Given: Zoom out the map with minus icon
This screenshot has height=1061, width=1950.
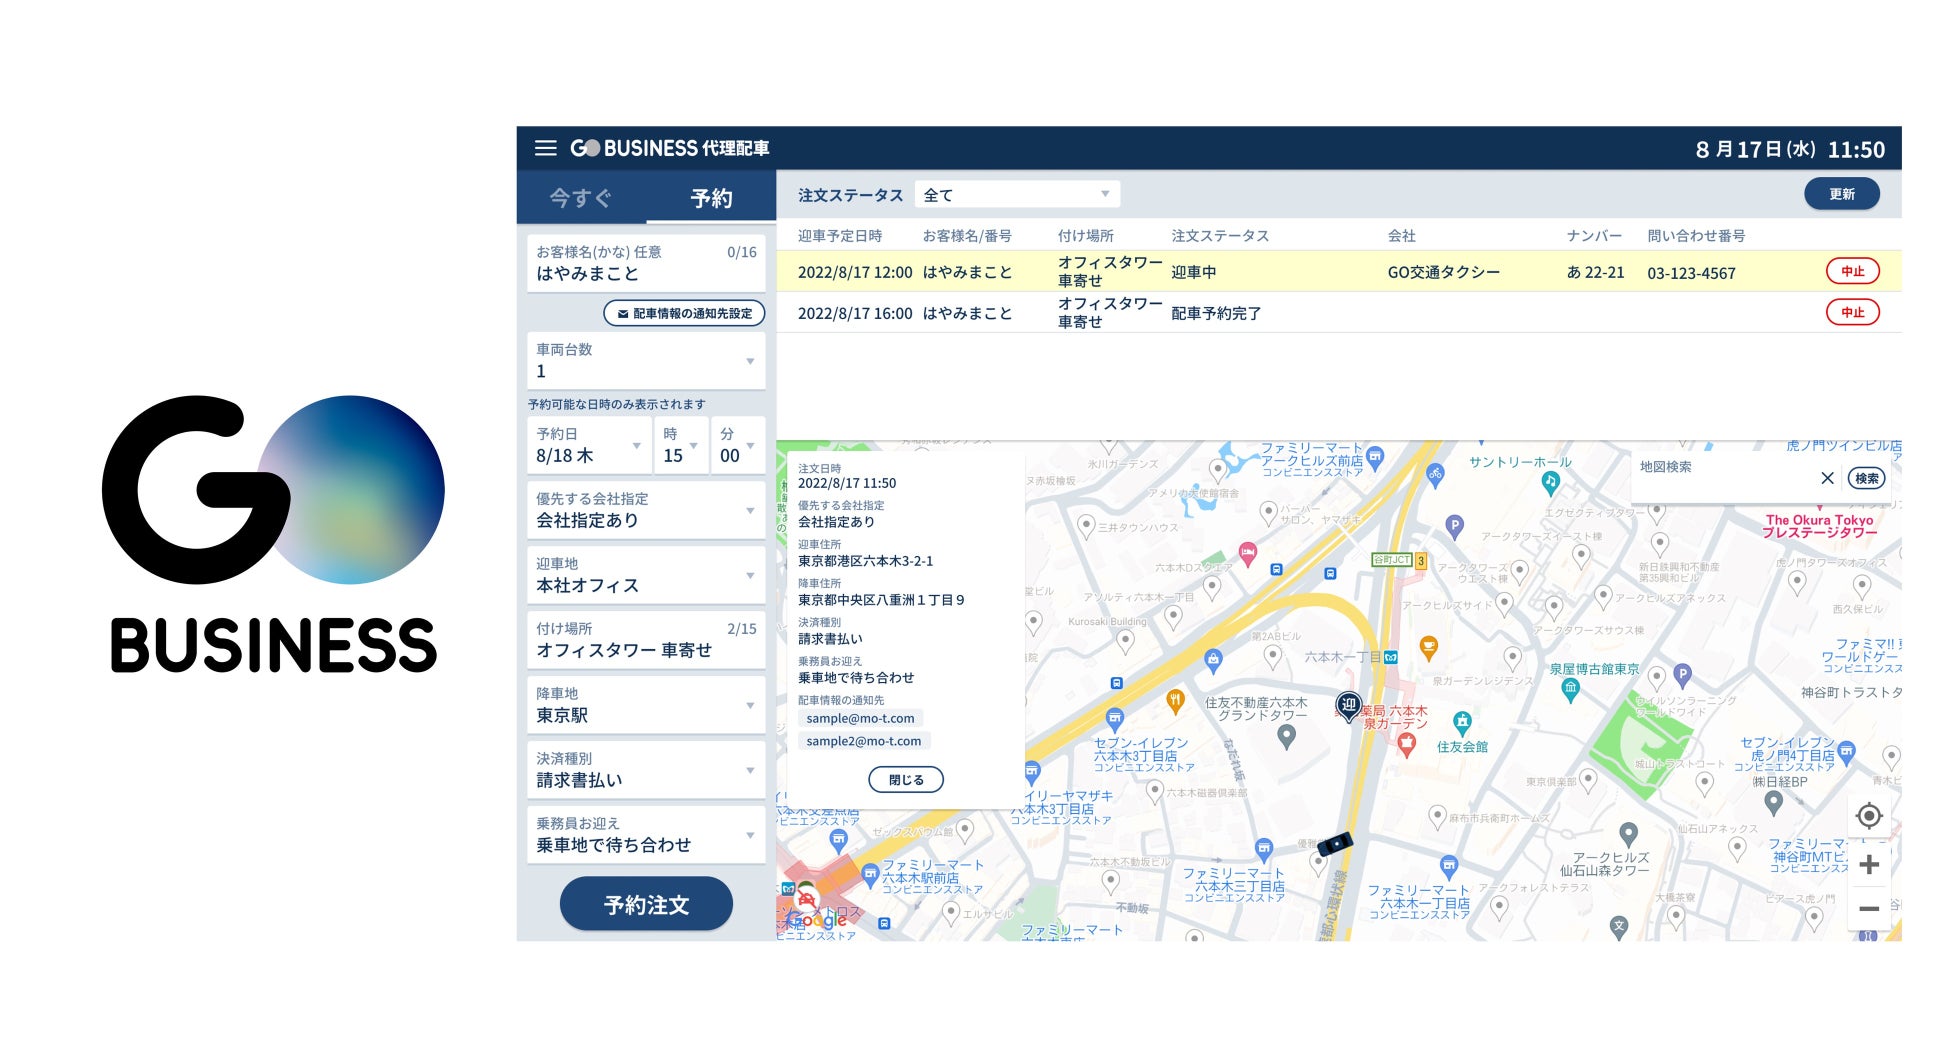Looking at the screenshot, I should coord(1869,908).
